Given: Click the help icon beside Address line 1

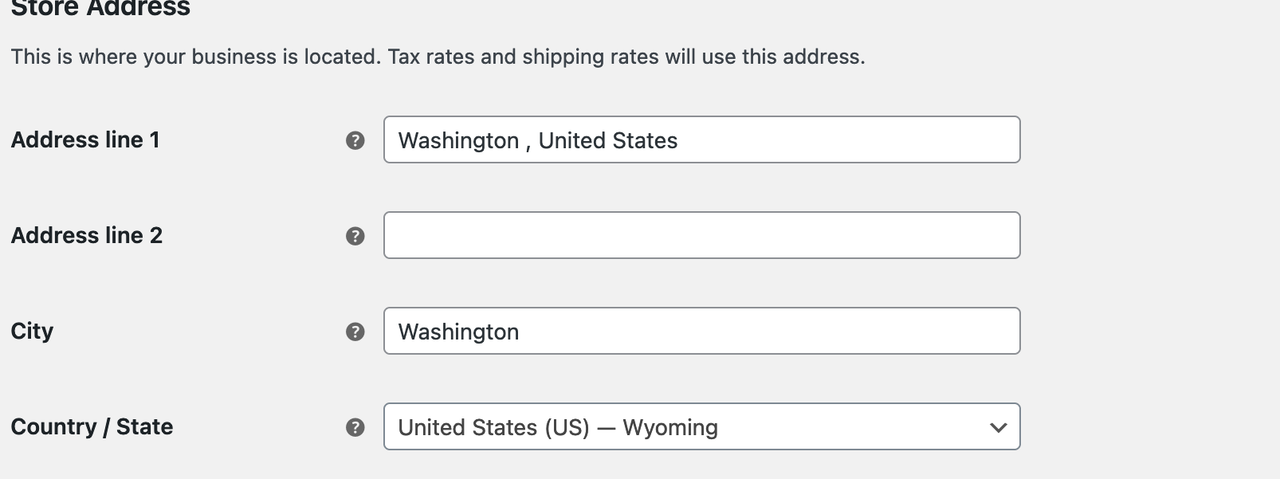Looking at the screenshot, I should (355, 141).
